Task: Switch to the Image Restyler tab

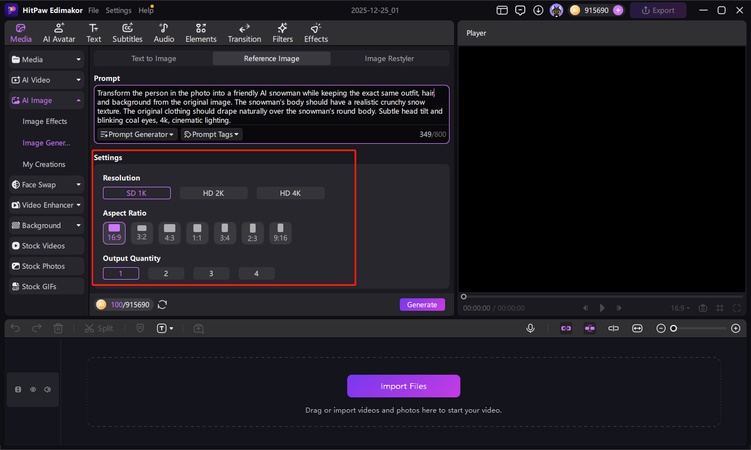Action: (389, 59)
